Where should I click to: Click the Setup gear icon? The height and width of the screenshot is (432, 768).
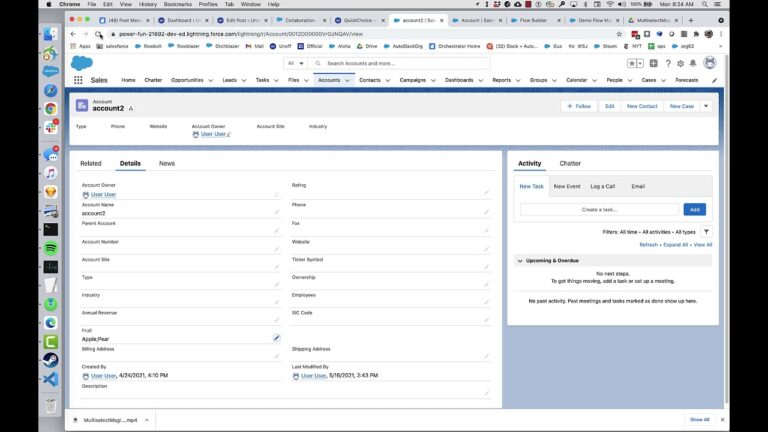coord(683,63)
